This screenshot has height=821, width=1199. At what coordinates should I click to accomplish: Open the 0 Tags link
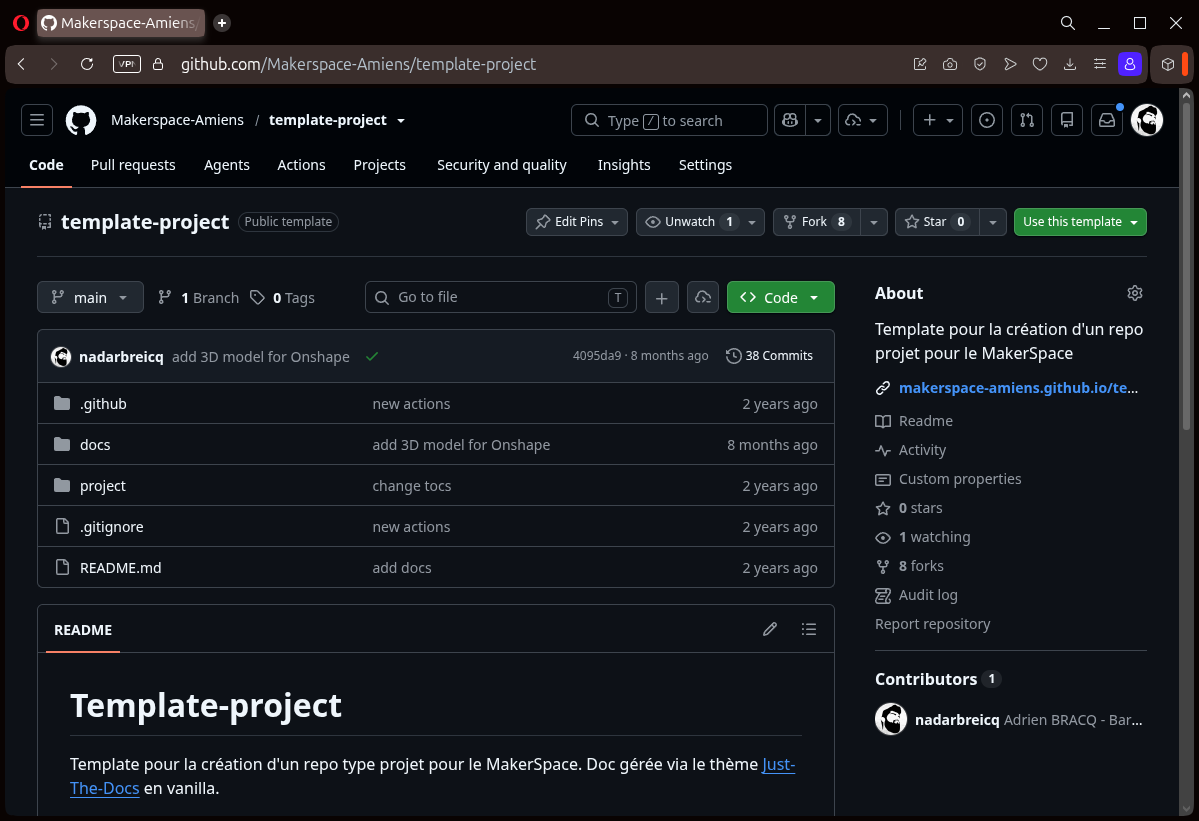click(x=283, y=297)
